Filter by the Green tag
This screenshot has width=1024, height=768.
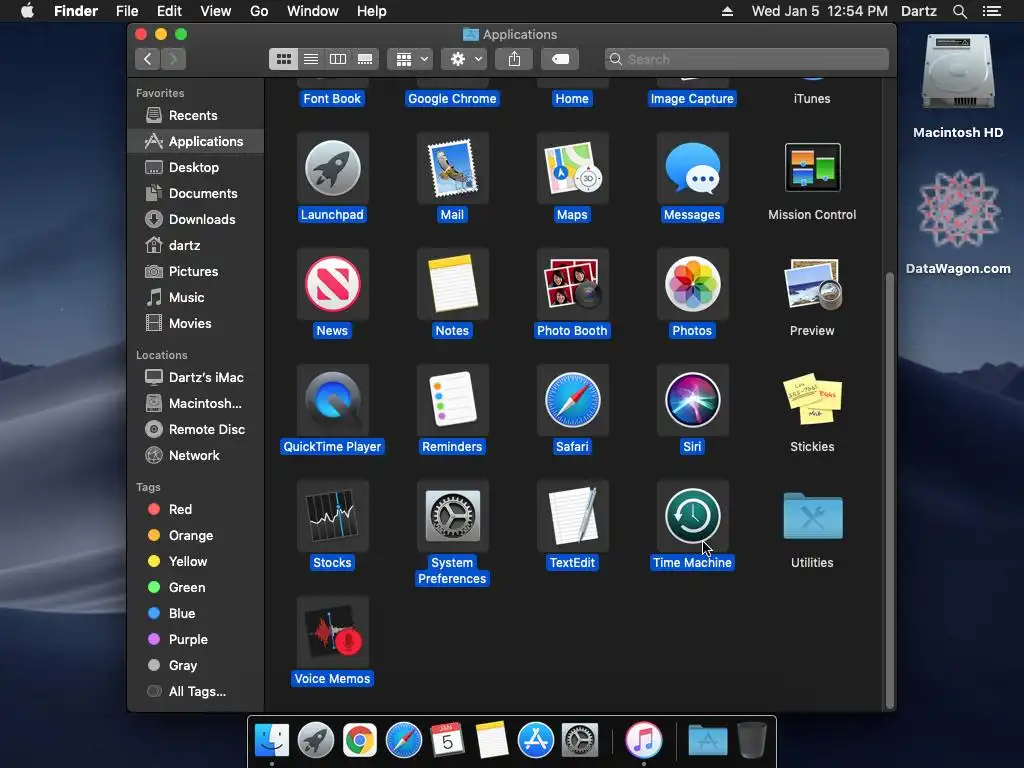(195, 587)
